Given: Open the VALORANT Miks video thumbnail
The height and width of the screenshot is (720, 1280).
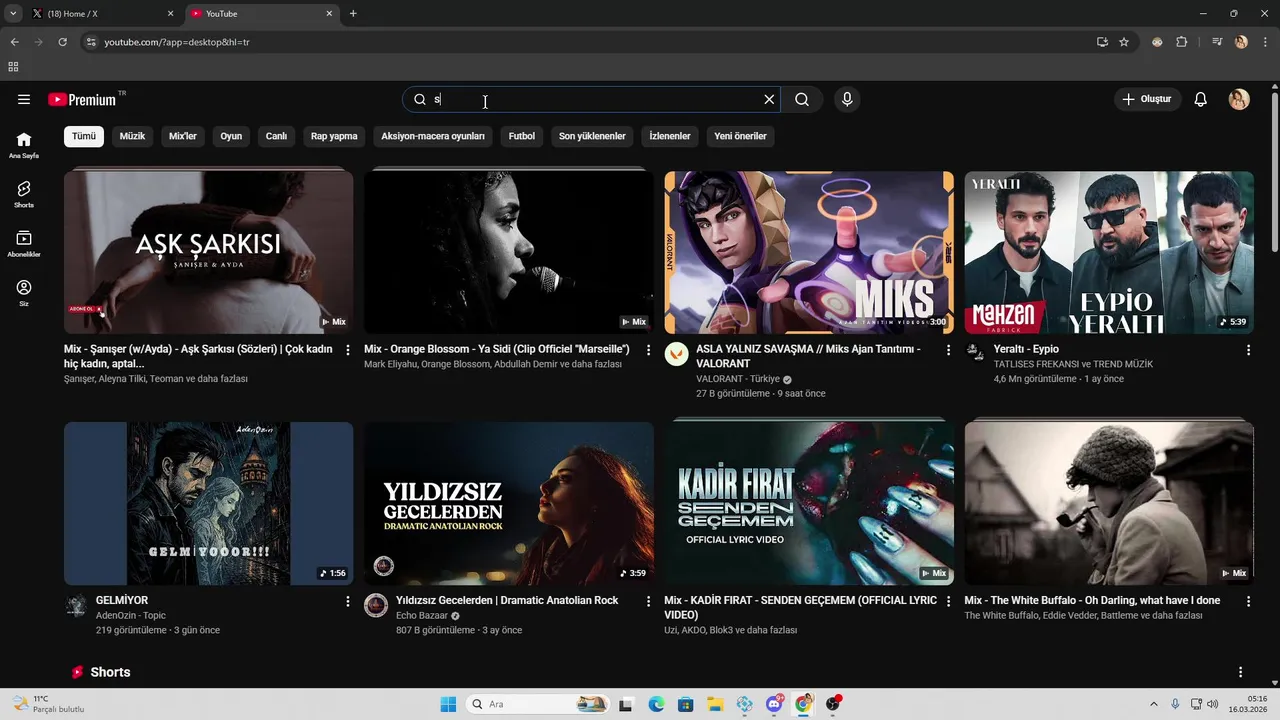Looking at the screenshot, I should (809, 252).
